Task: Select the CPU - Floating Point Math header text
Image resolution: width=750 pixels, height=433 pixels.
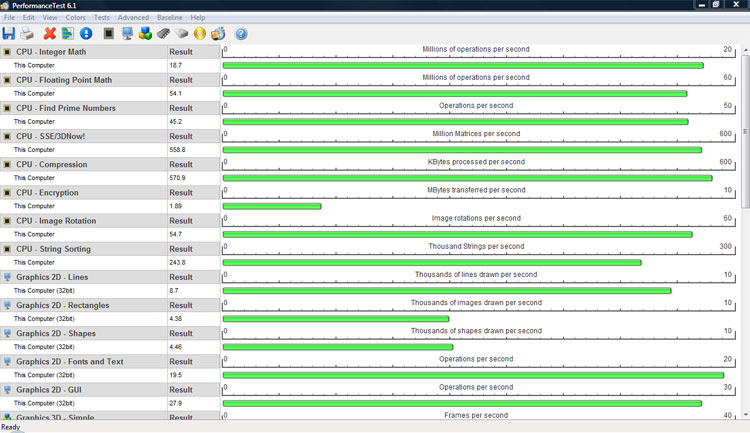Action: 64,80
